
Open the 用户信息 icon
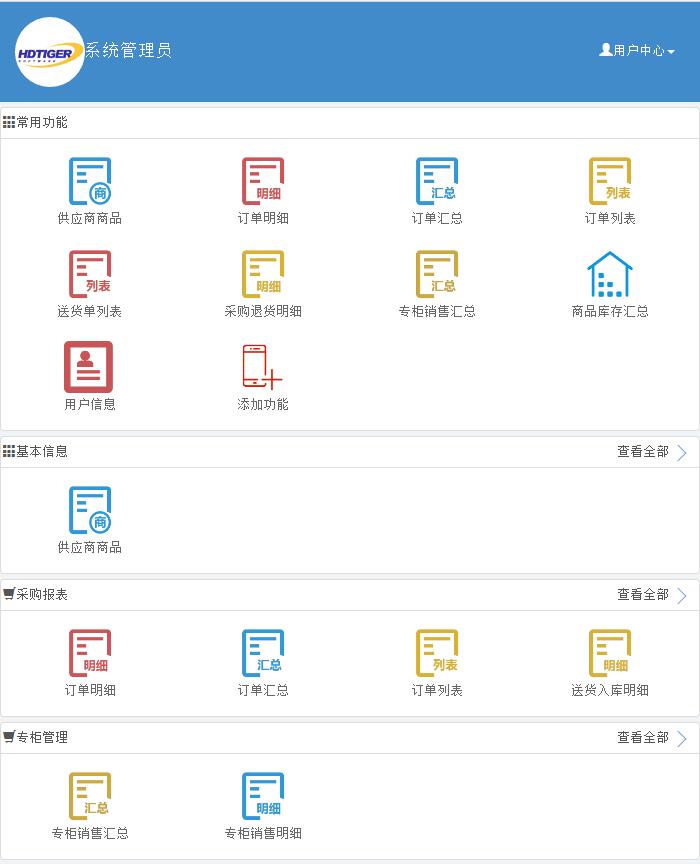click(x=90, y=367)
